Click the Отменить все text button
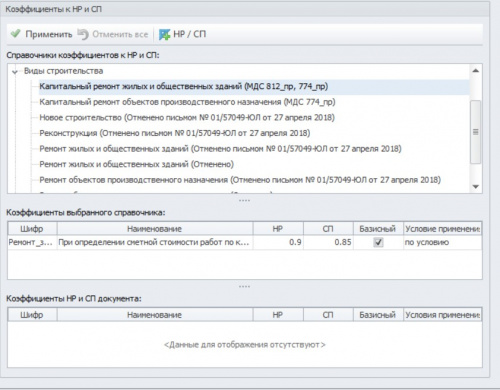Viewport: 500px width, 390px height. [120, 34]
